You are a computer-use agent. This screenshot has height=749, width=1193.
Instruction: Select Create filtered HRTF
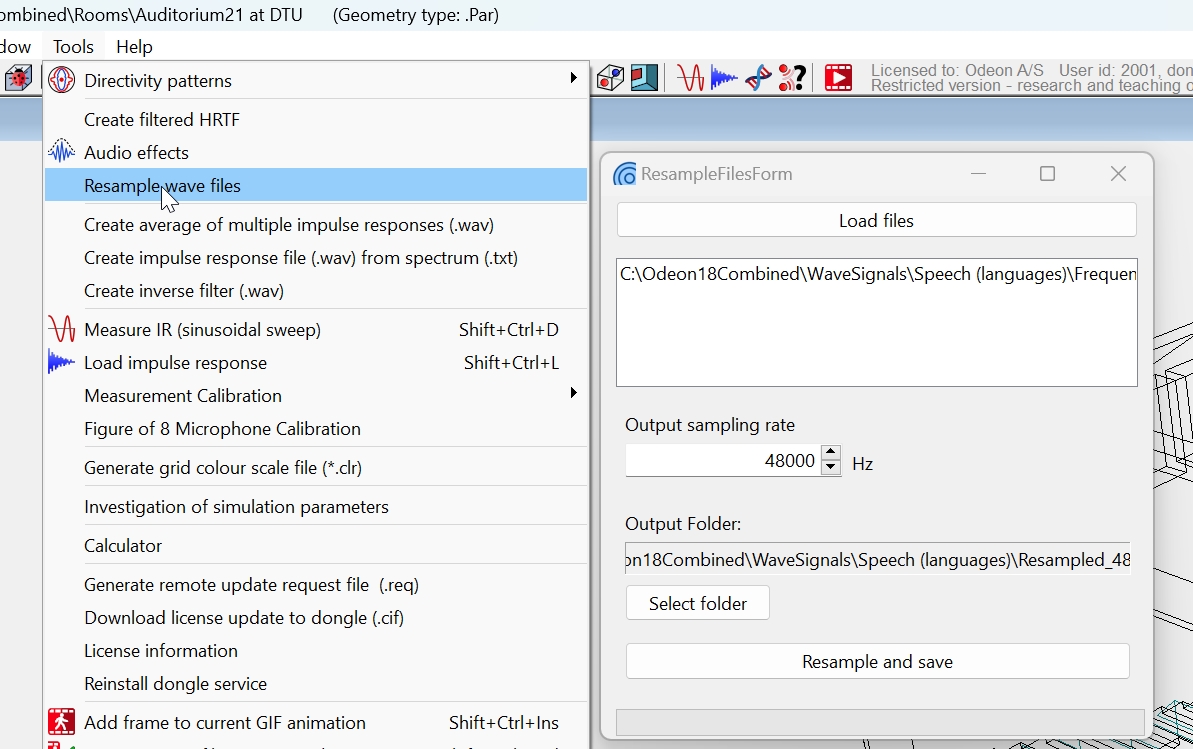316,120
